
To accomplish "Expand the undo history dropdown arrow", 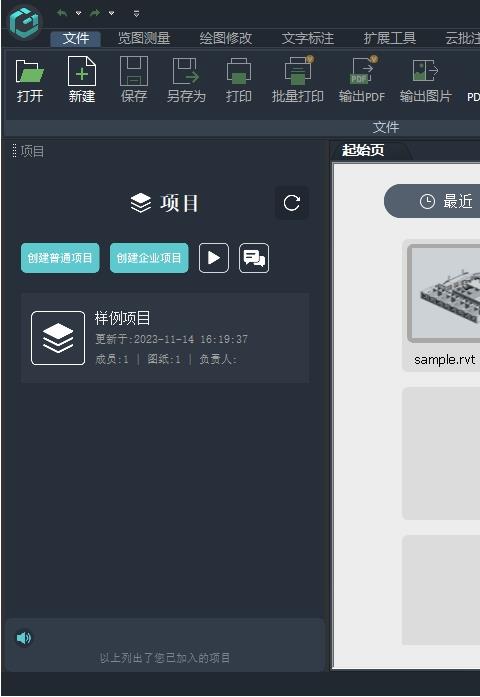I will point(79,13).
